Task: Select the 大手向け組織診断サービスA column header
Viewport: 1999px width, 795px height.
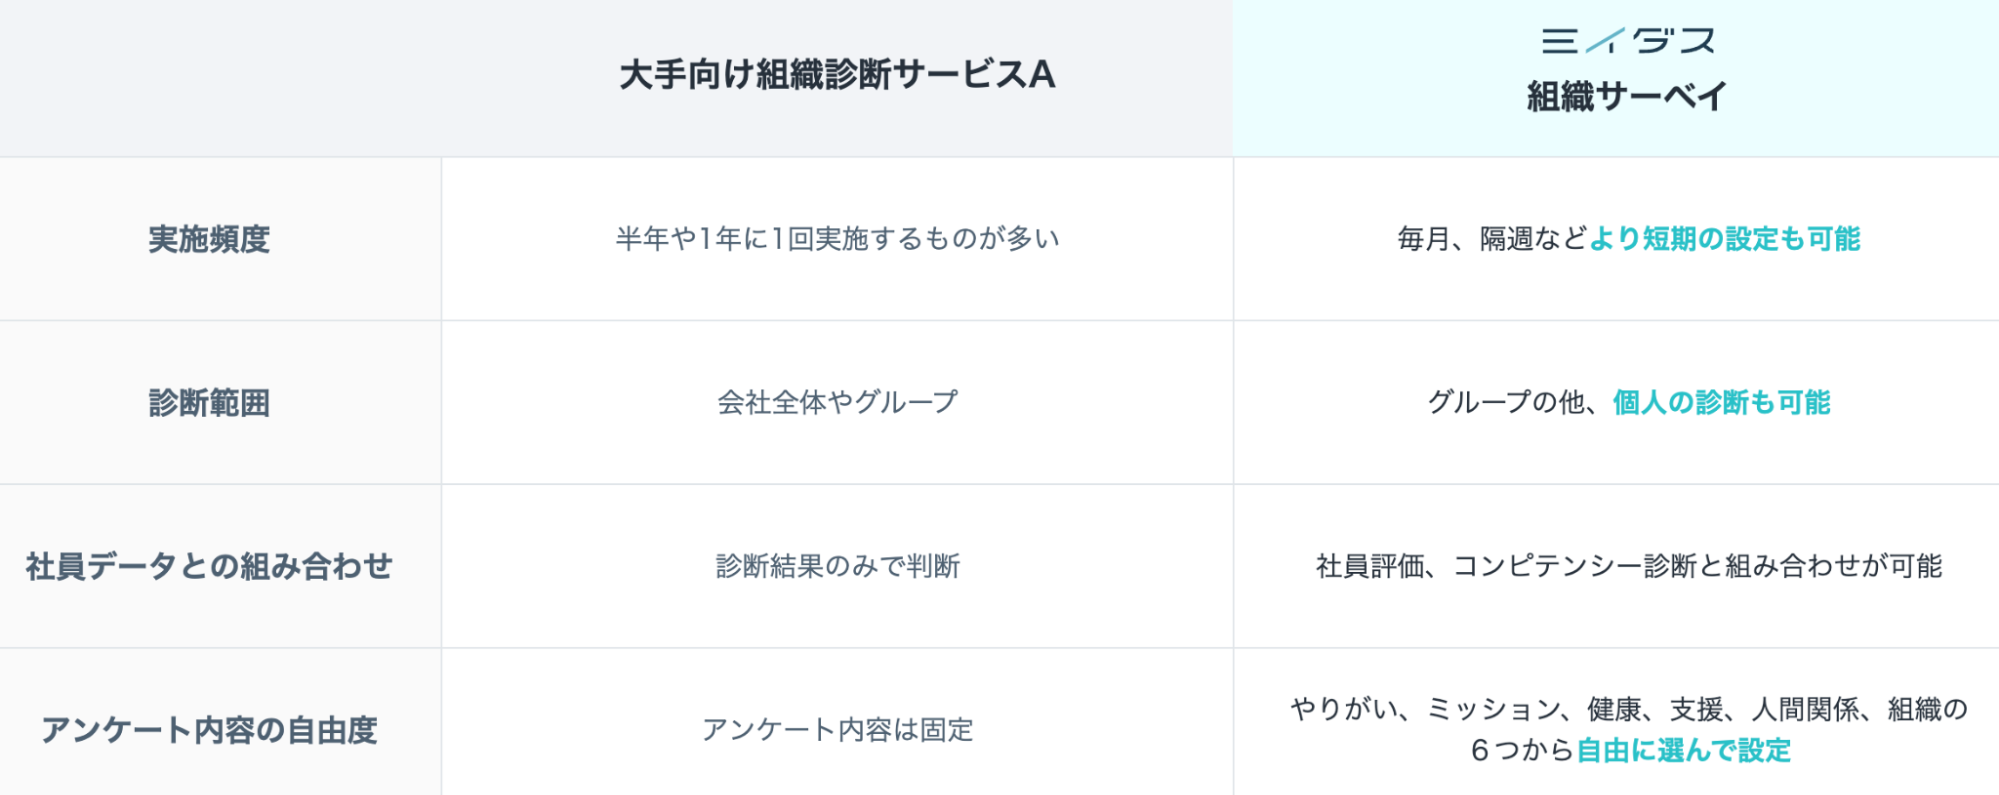Action: coord(837,75)
